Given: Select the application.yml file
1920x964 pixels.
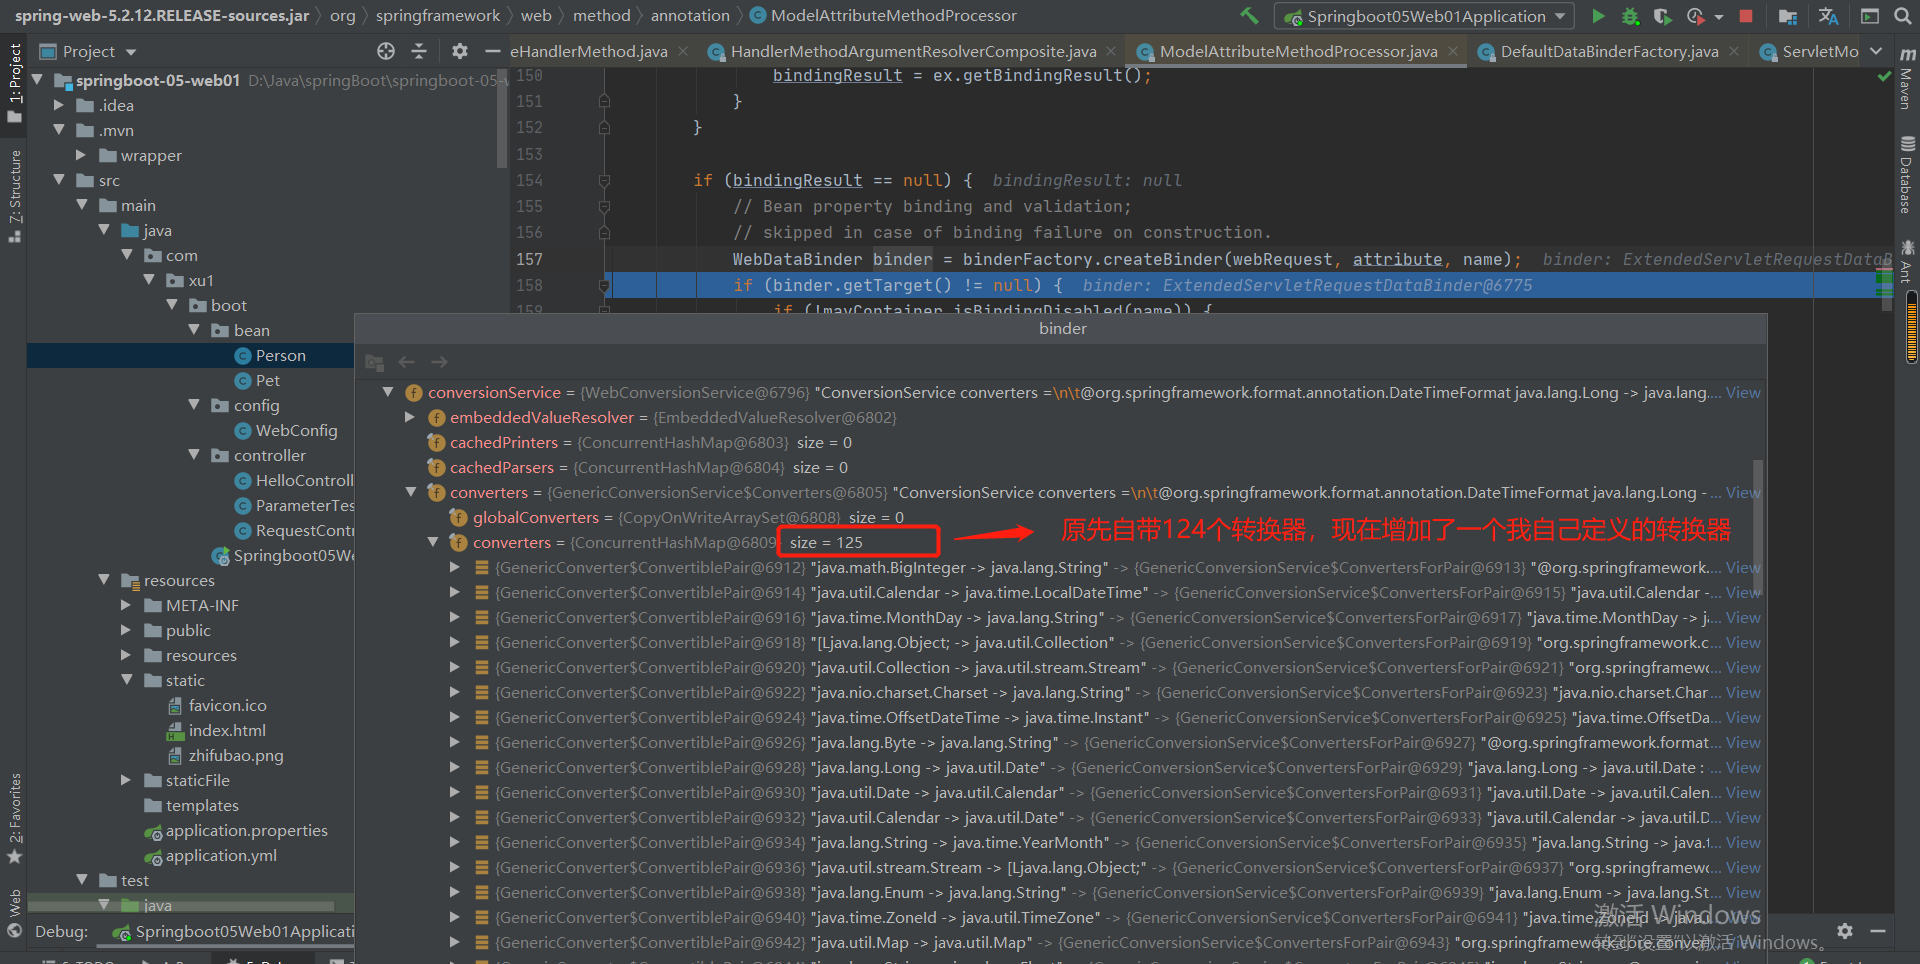Looking at the screenshot, I should tap(210, 855).
